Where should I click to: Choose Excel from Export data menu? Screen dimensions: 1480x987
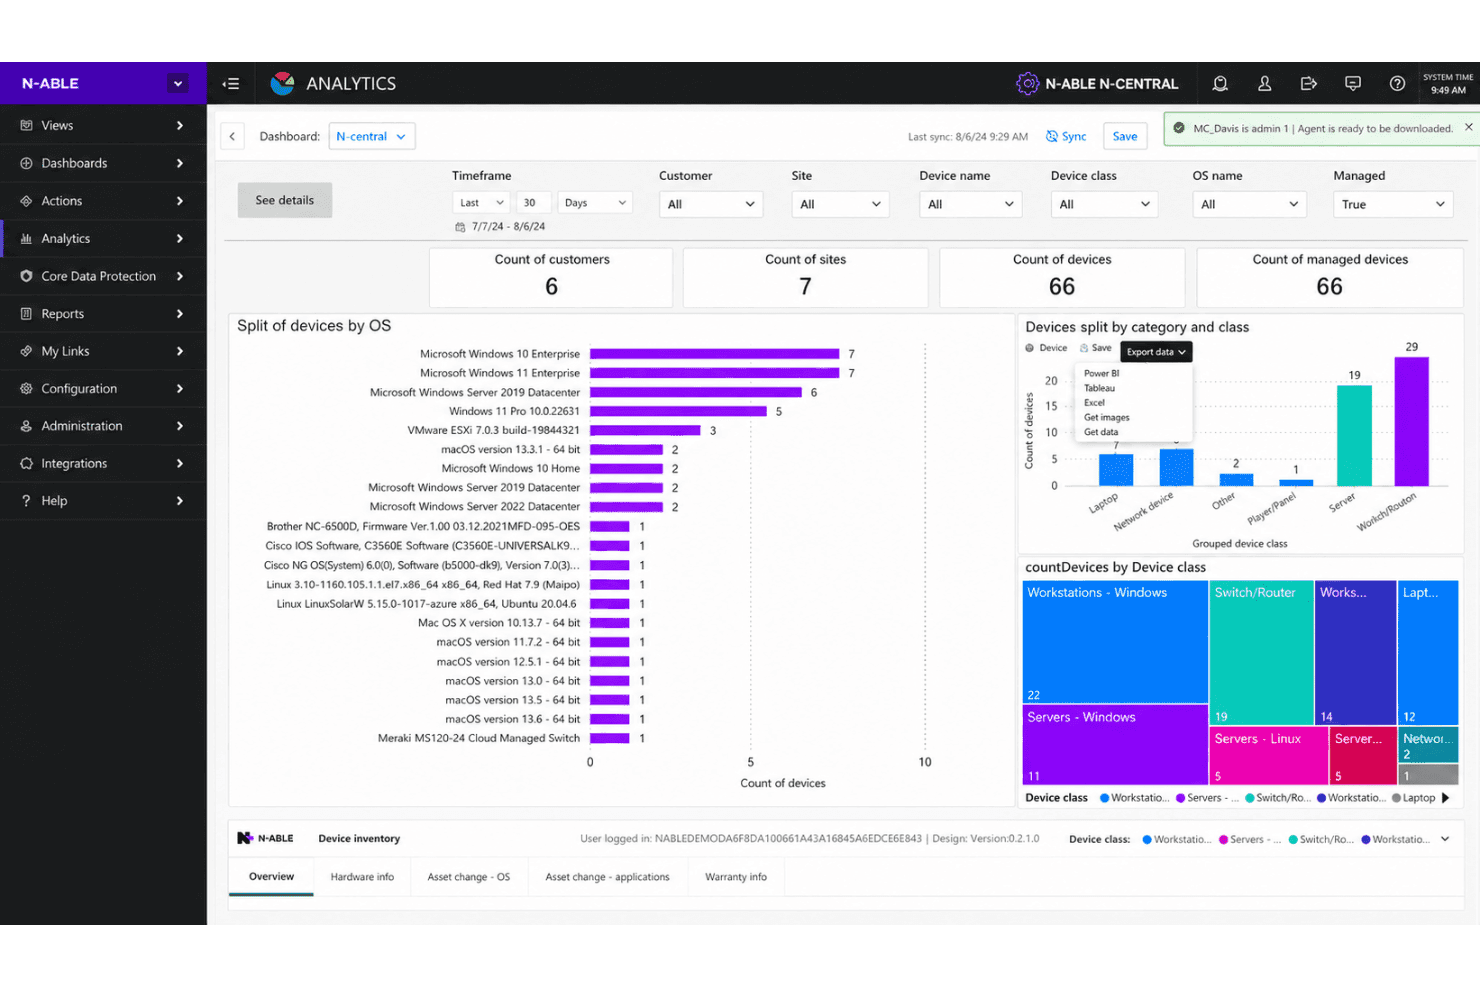[1094, 403]
